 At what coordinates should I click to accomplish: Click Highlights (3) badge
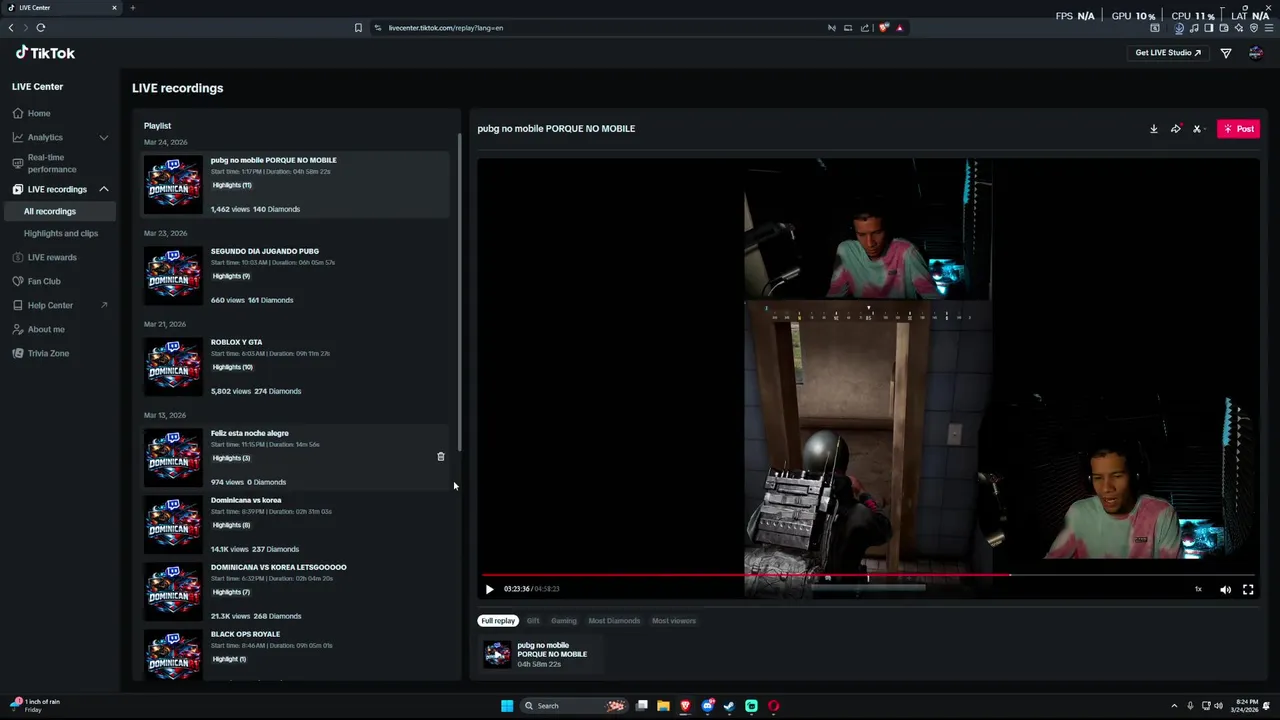(231, 458)
